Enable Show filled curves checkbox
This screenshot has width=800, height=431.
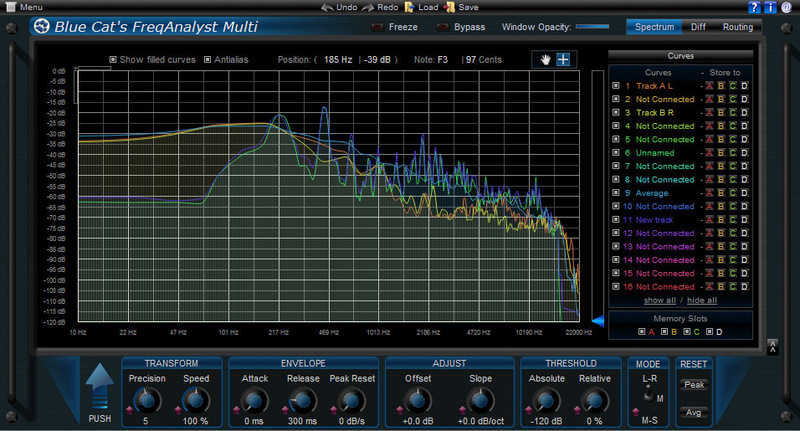click(113, 60)
